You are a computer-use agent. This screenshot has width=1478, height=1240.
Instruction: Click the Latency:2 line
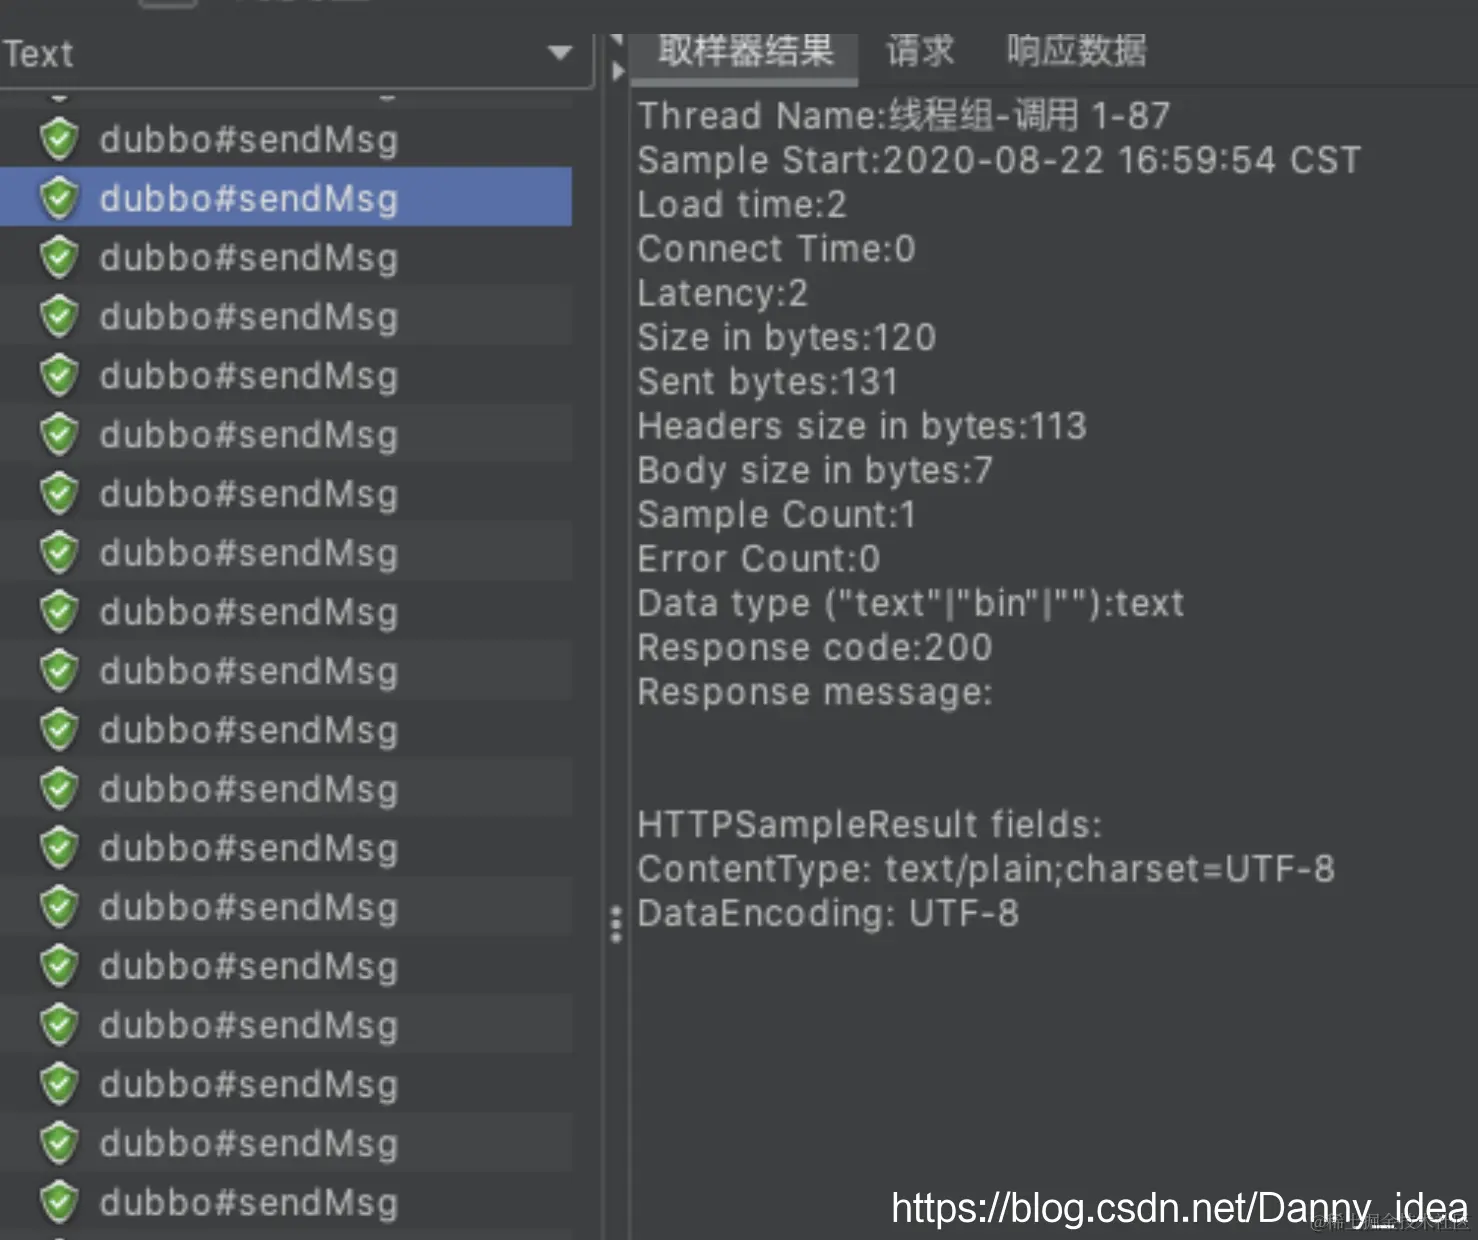[722, 293]
